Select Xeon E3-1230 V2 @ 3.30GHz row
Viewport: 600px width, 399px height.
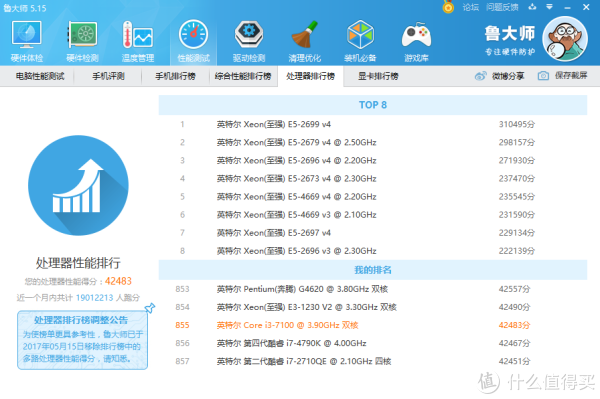tap(373, 307)
